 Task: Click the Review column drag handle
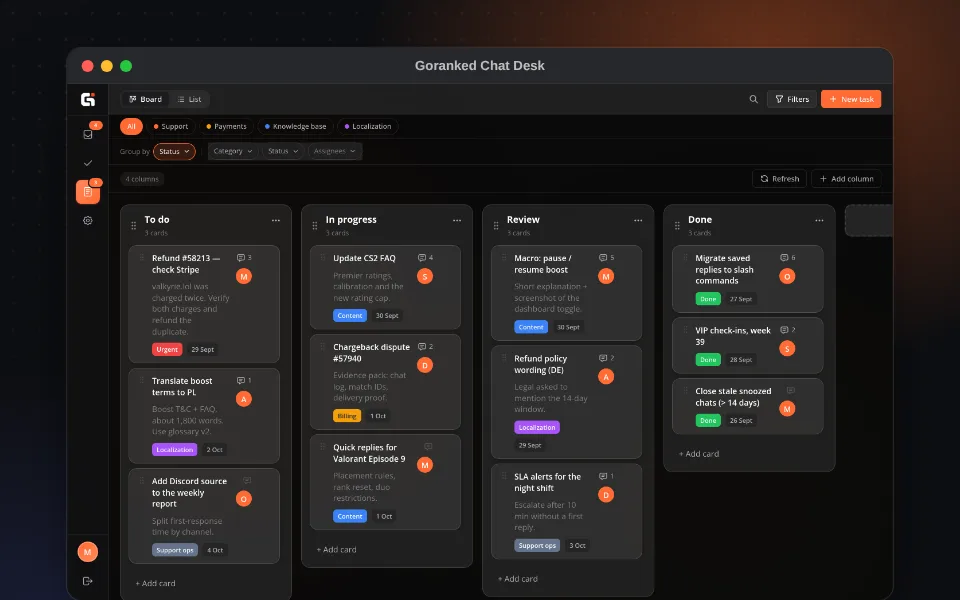click(x=496, y=226)
